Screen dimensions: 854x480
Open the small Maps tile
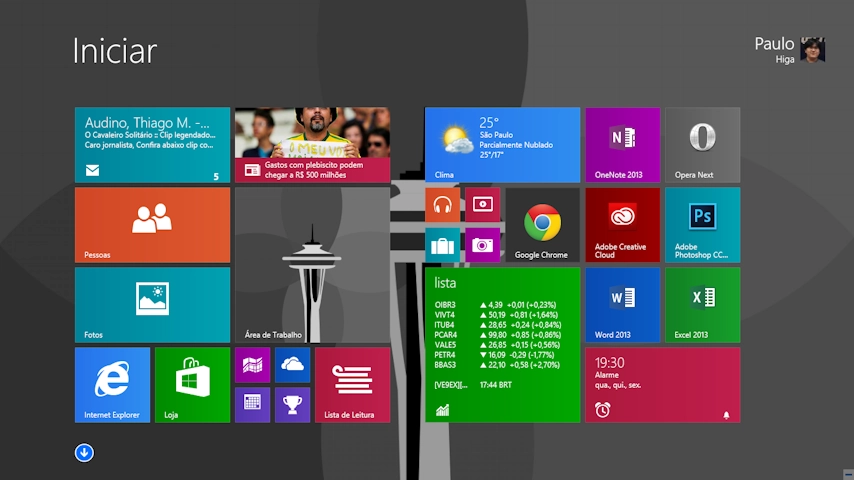(x=252, y=365)
